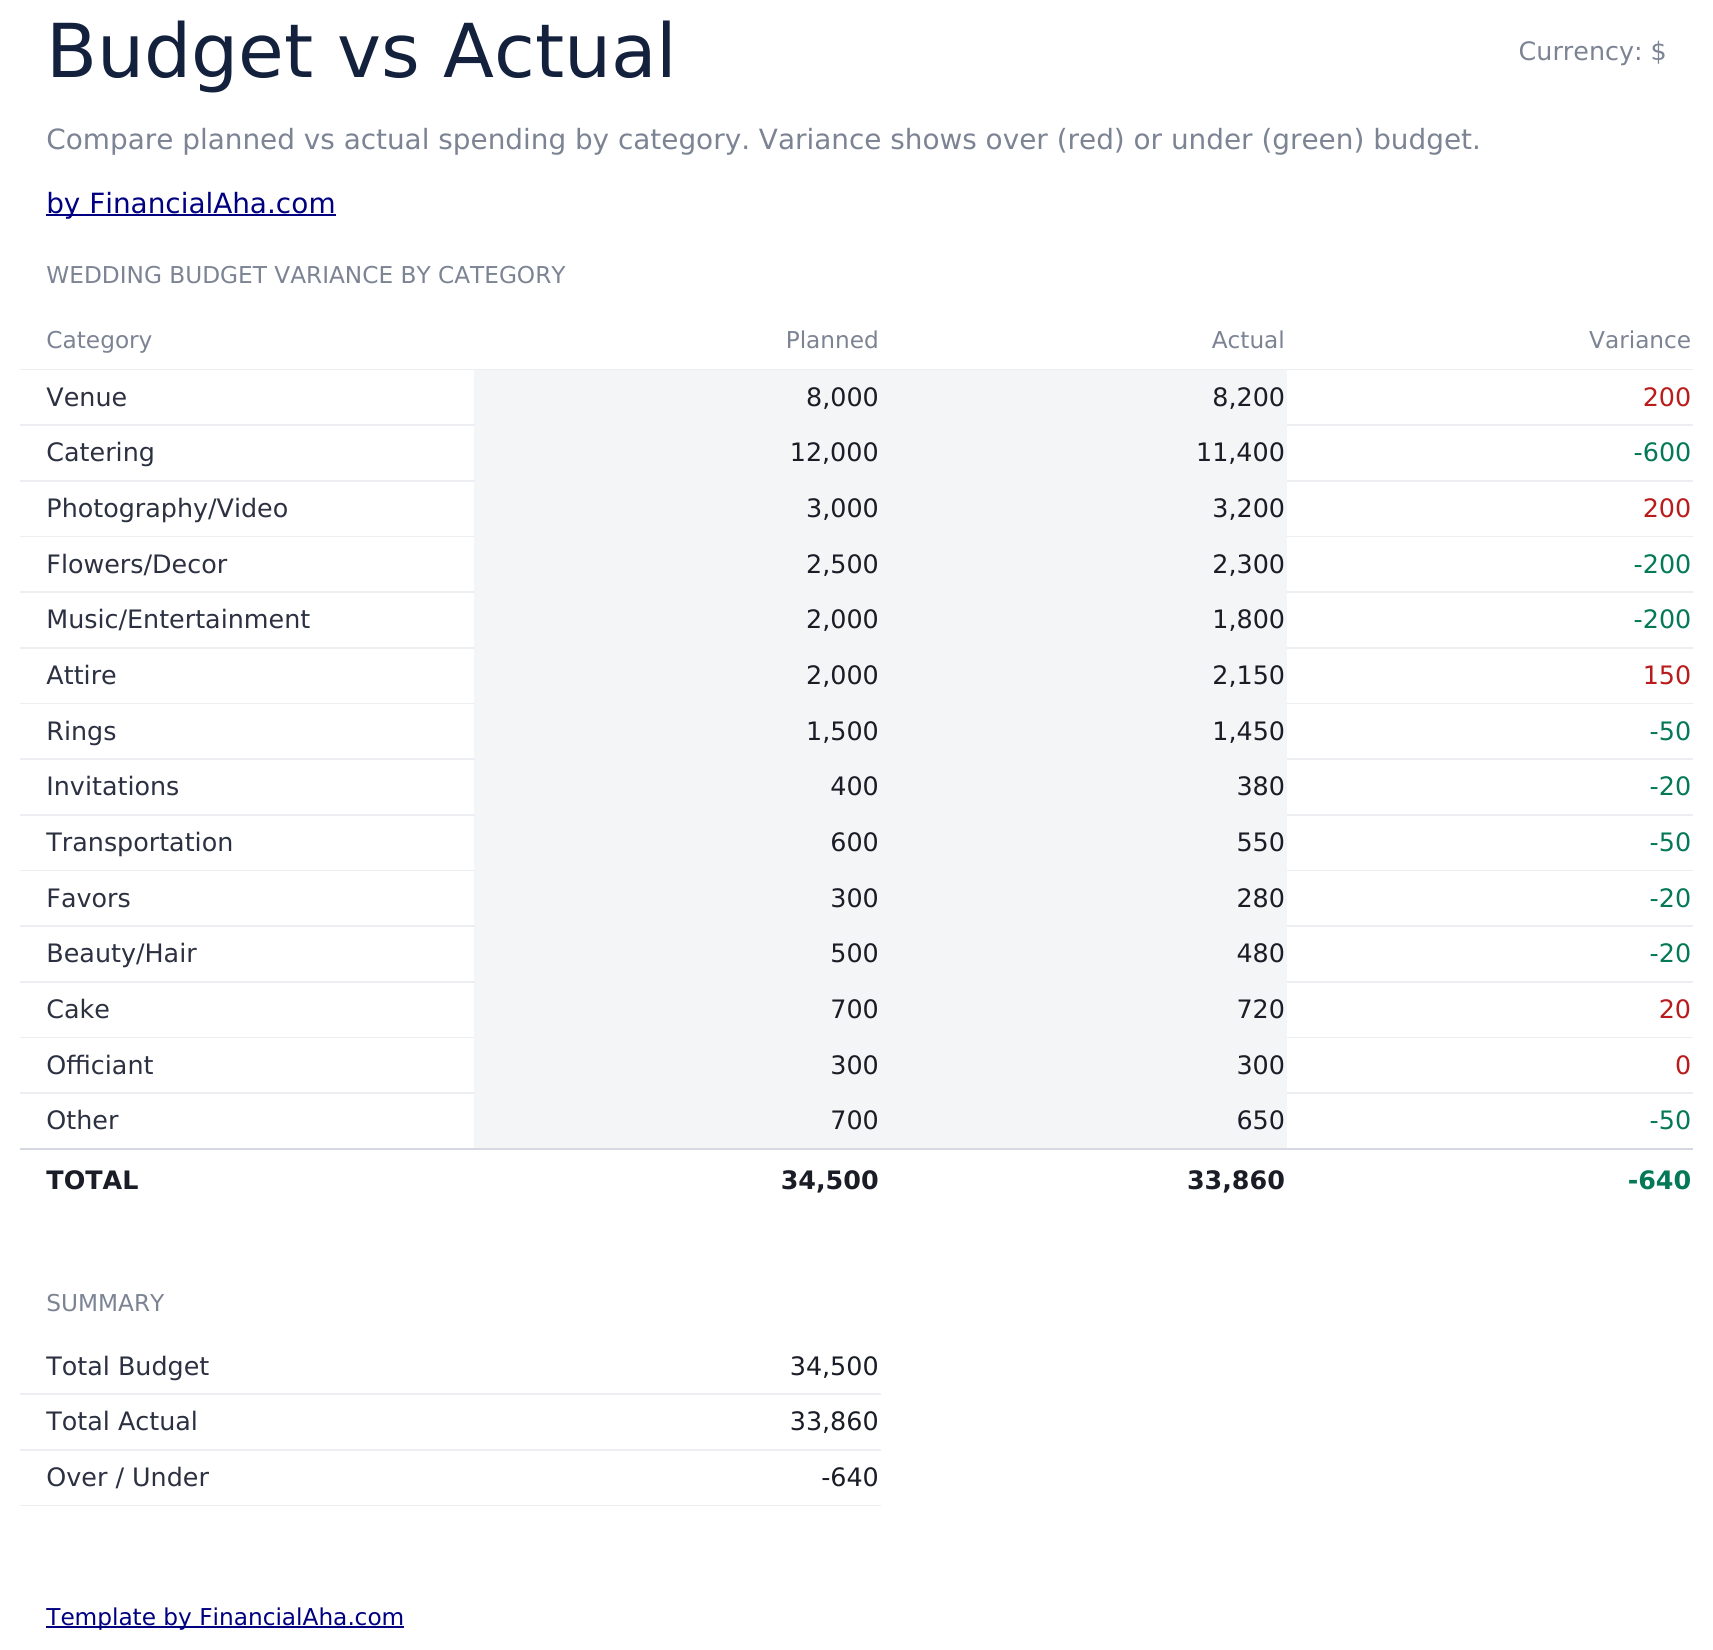
Task: Select Flowers/Decor actual 2,300
Action: click(1248, 565)
